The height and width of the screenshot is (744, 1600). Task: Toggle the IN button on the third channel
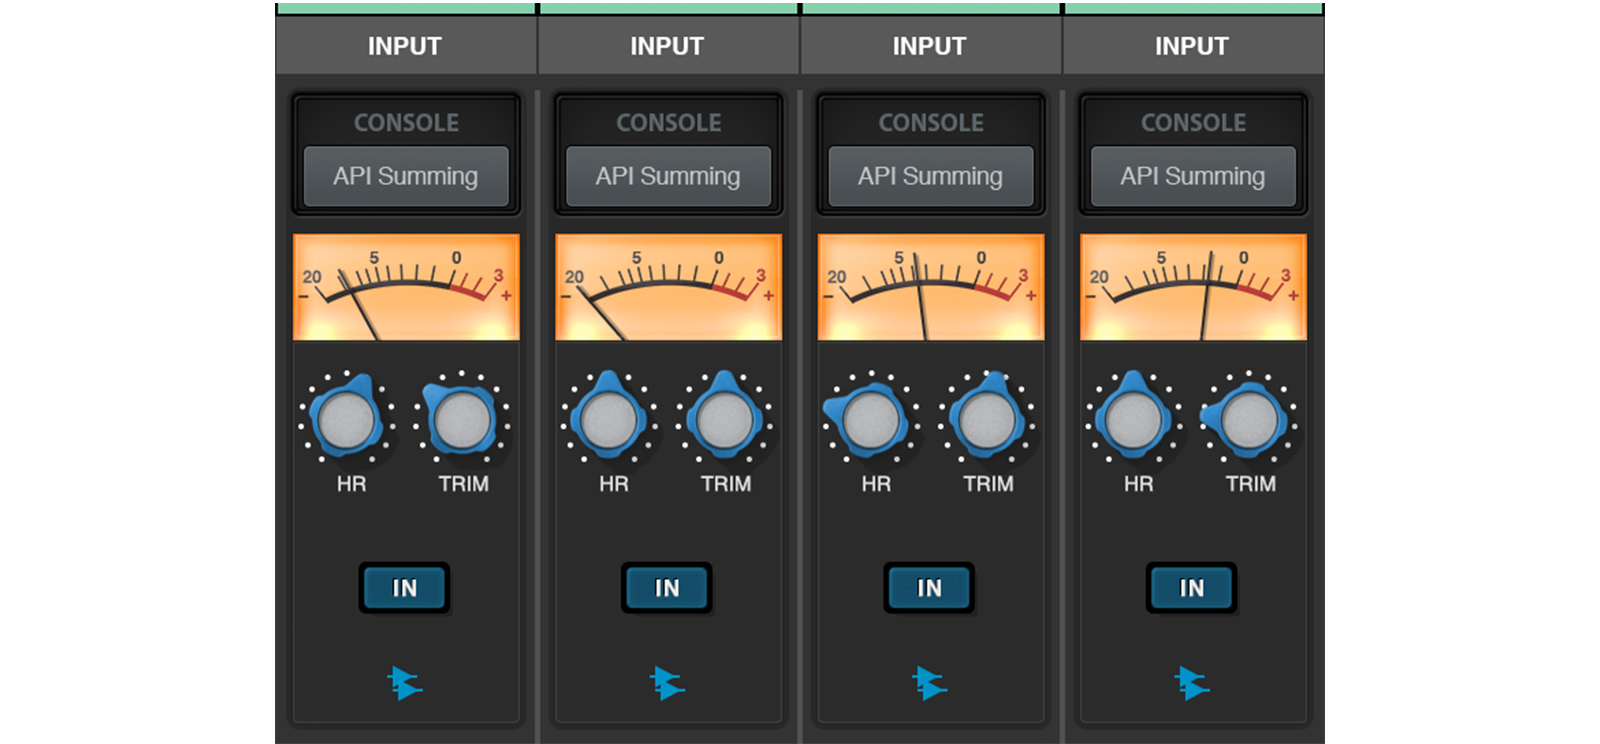929,588
